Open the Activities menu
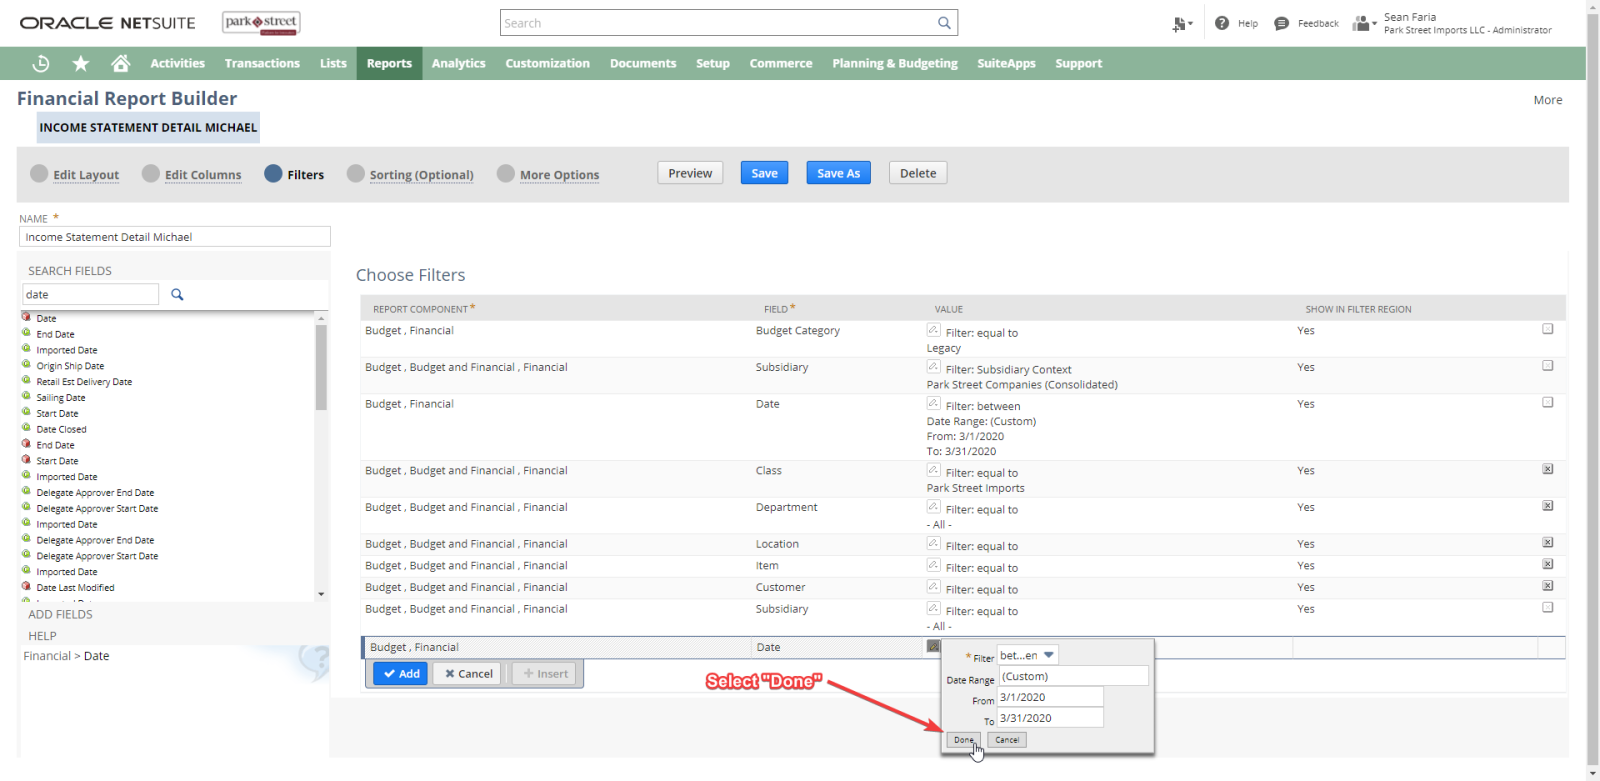Image resolution: width=1600 pixels, height=781 pixels. 178,63
